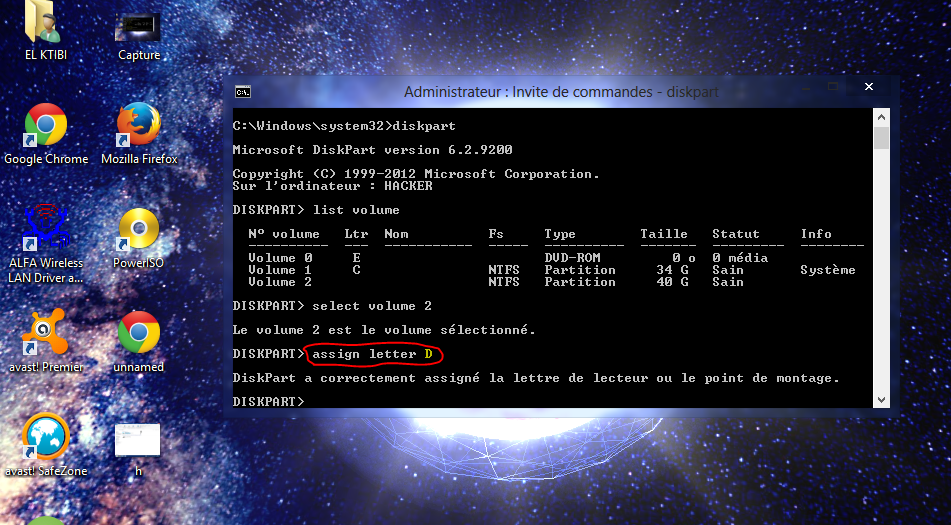This screenshot has width=951, height=525.
Task: Click 'Le volume 2 est le volume sélectionné' line
Action: (x=384, y=330)
